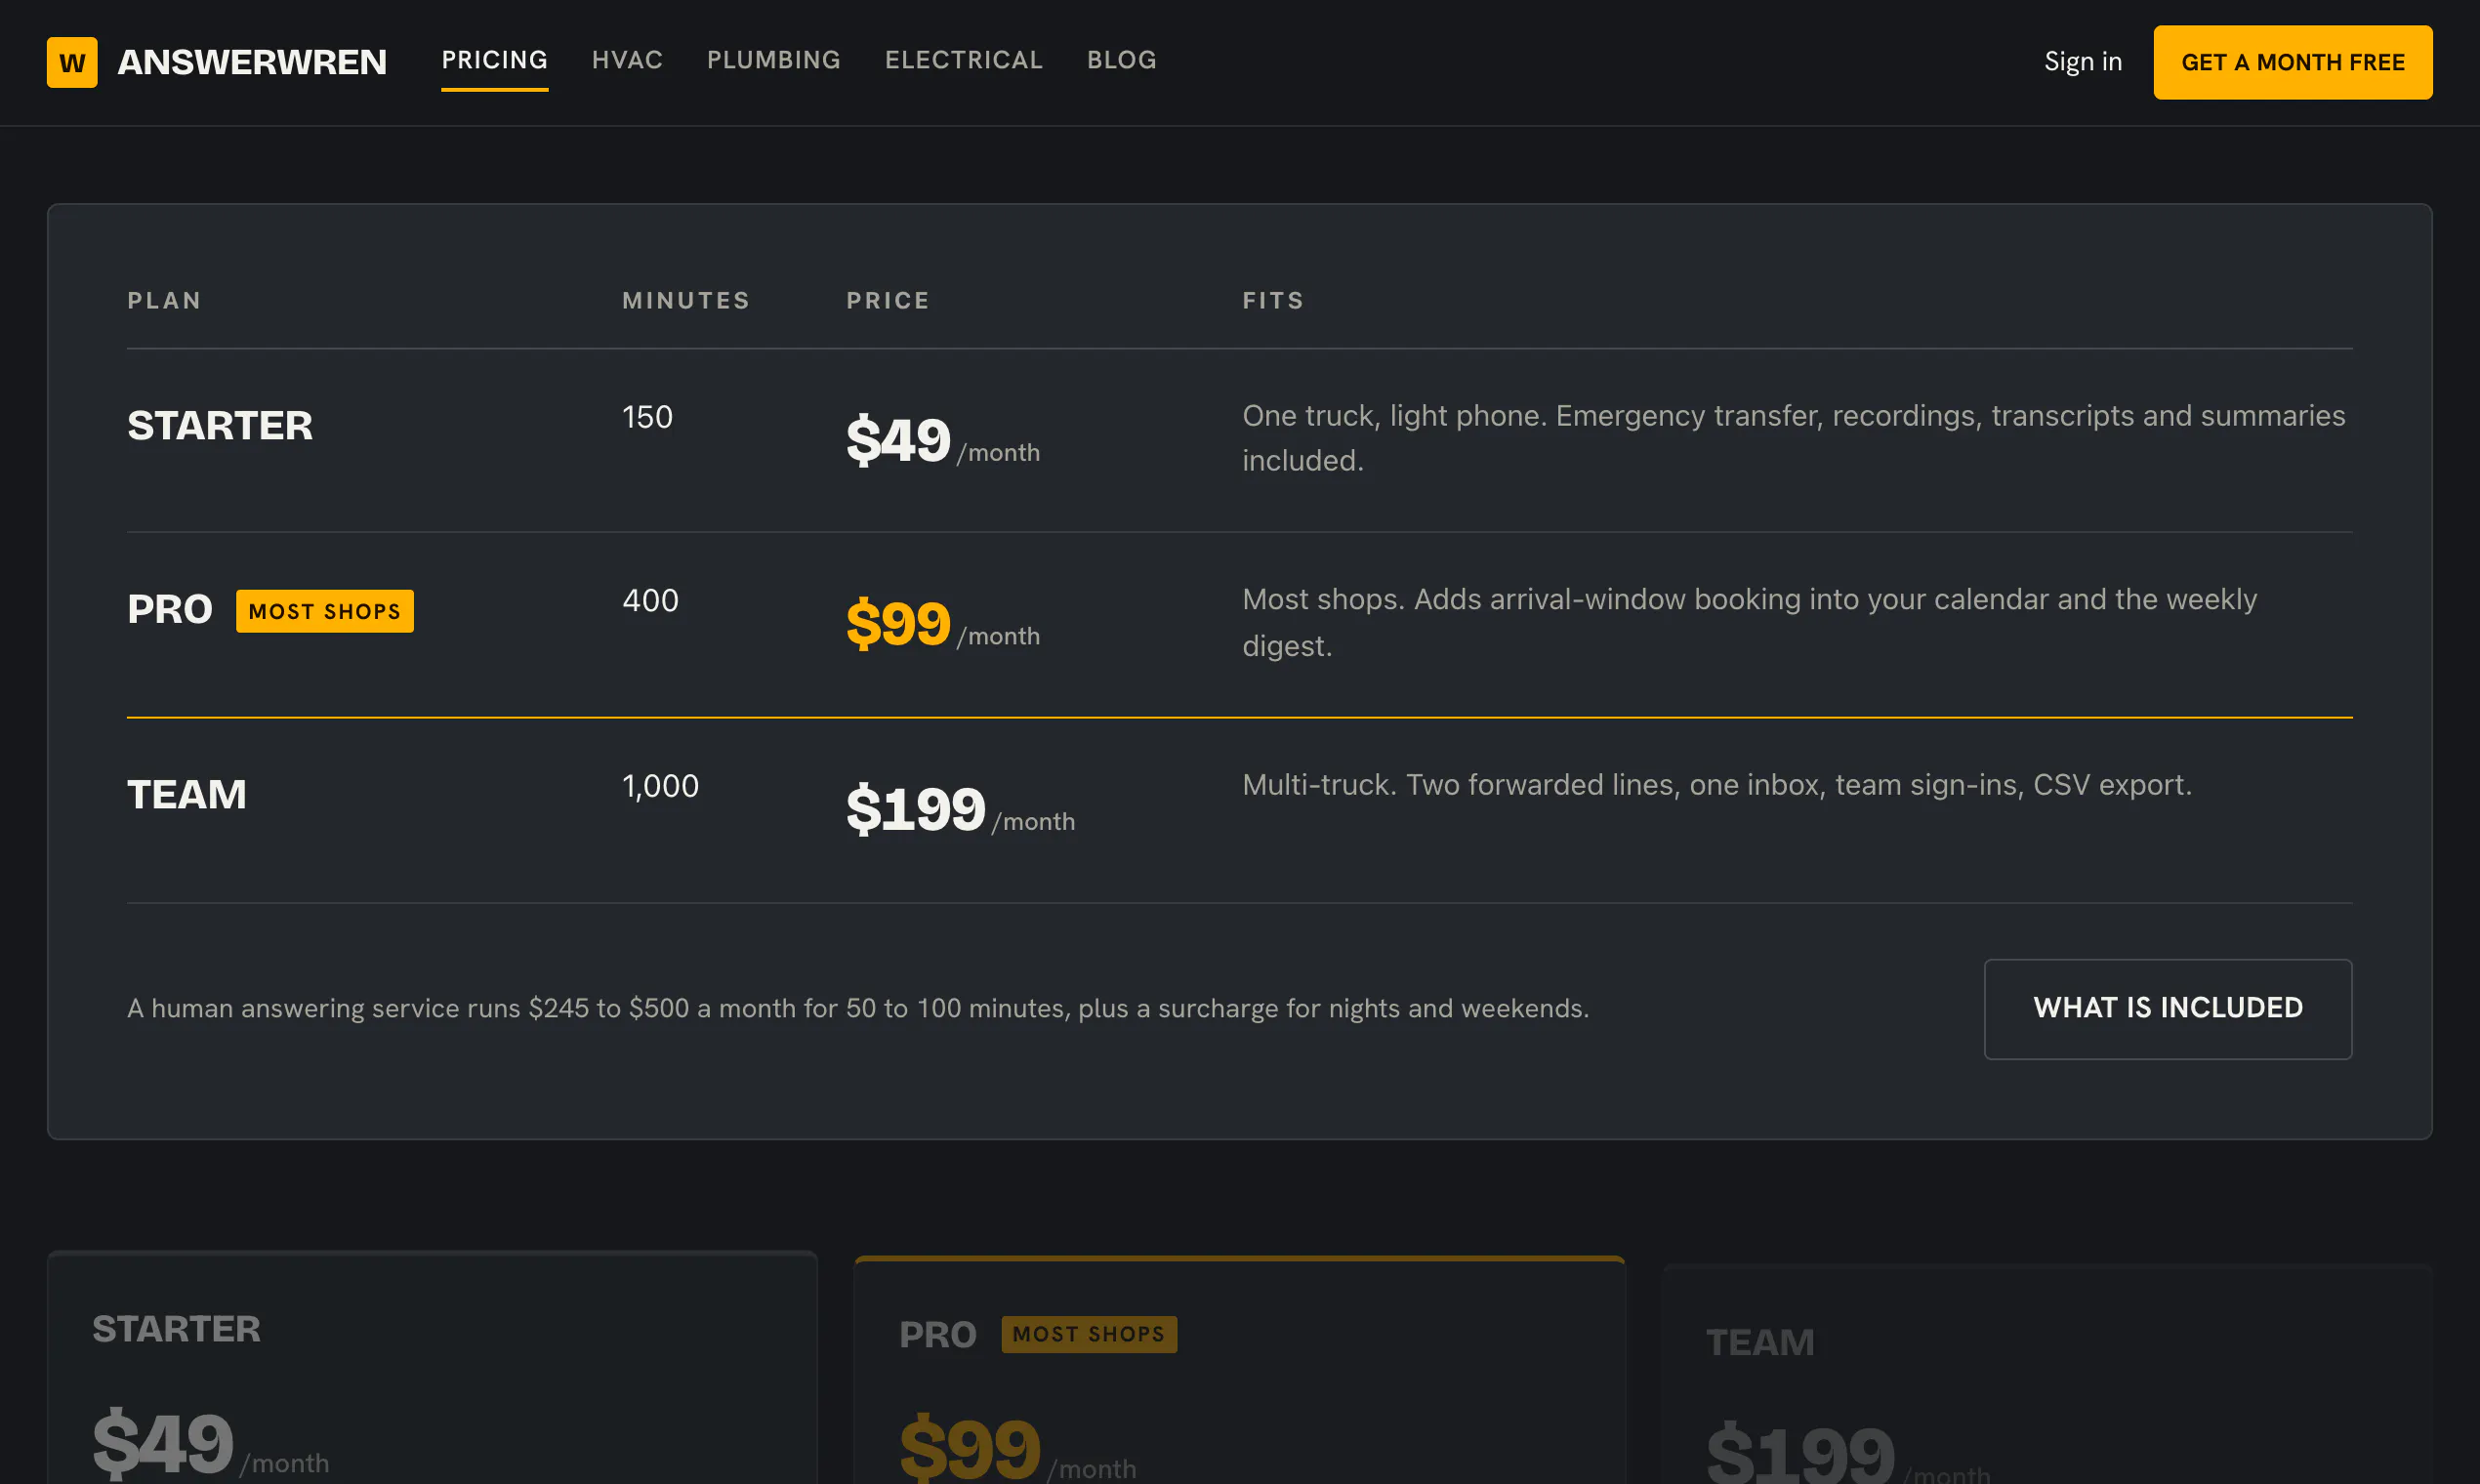Open the Plumbing nav item

[x=774, y=60]
